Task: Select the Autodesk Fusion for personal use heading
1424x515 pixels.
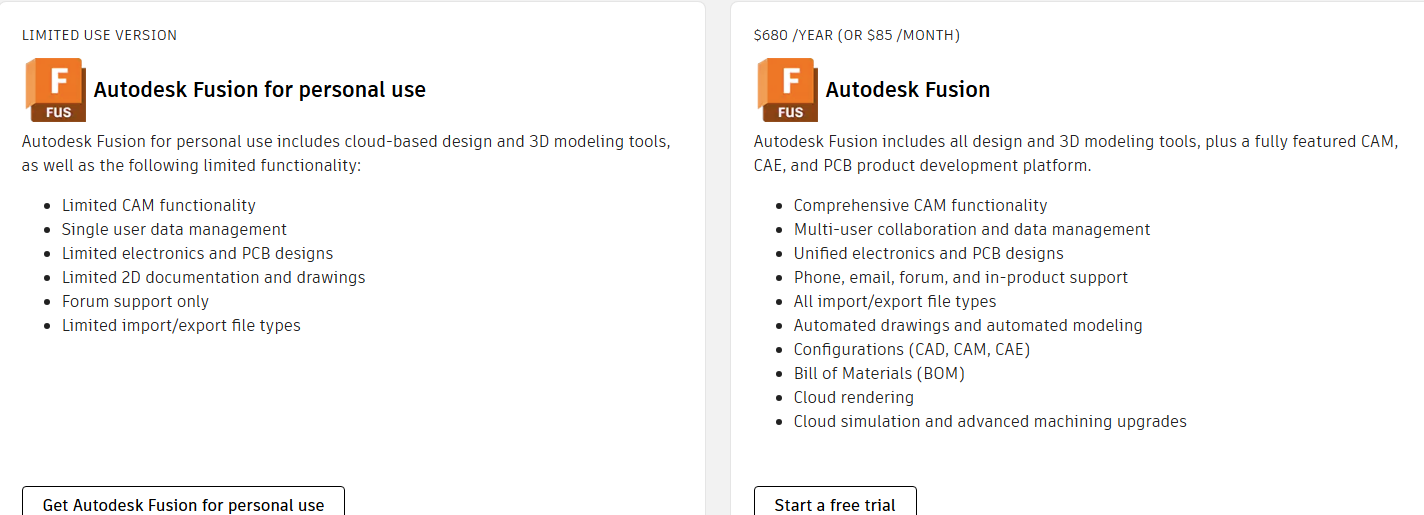Action: [x=260, y=90]
